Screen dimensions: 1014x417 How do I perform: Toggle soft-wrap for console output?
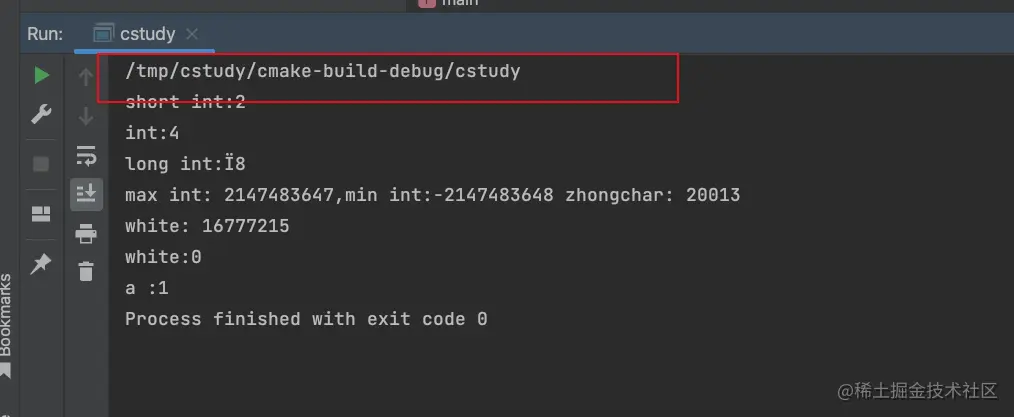click(x=86, y=156)
